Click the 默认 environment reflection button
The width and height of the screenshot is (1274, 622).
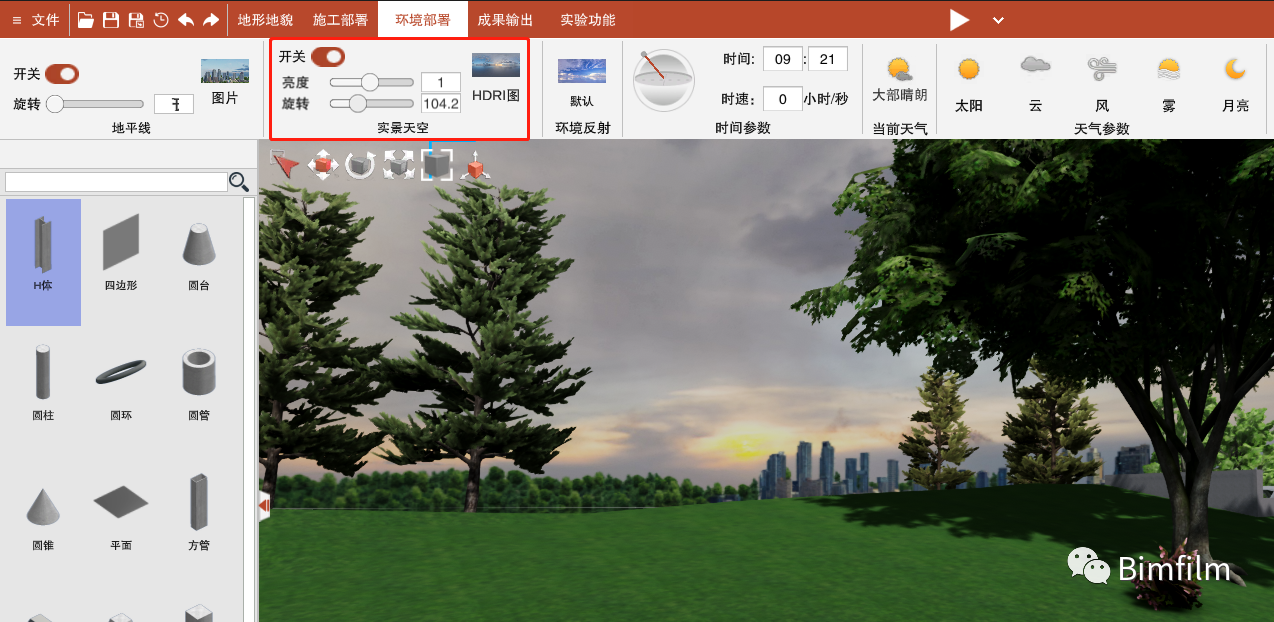click(x=582, y=82)
